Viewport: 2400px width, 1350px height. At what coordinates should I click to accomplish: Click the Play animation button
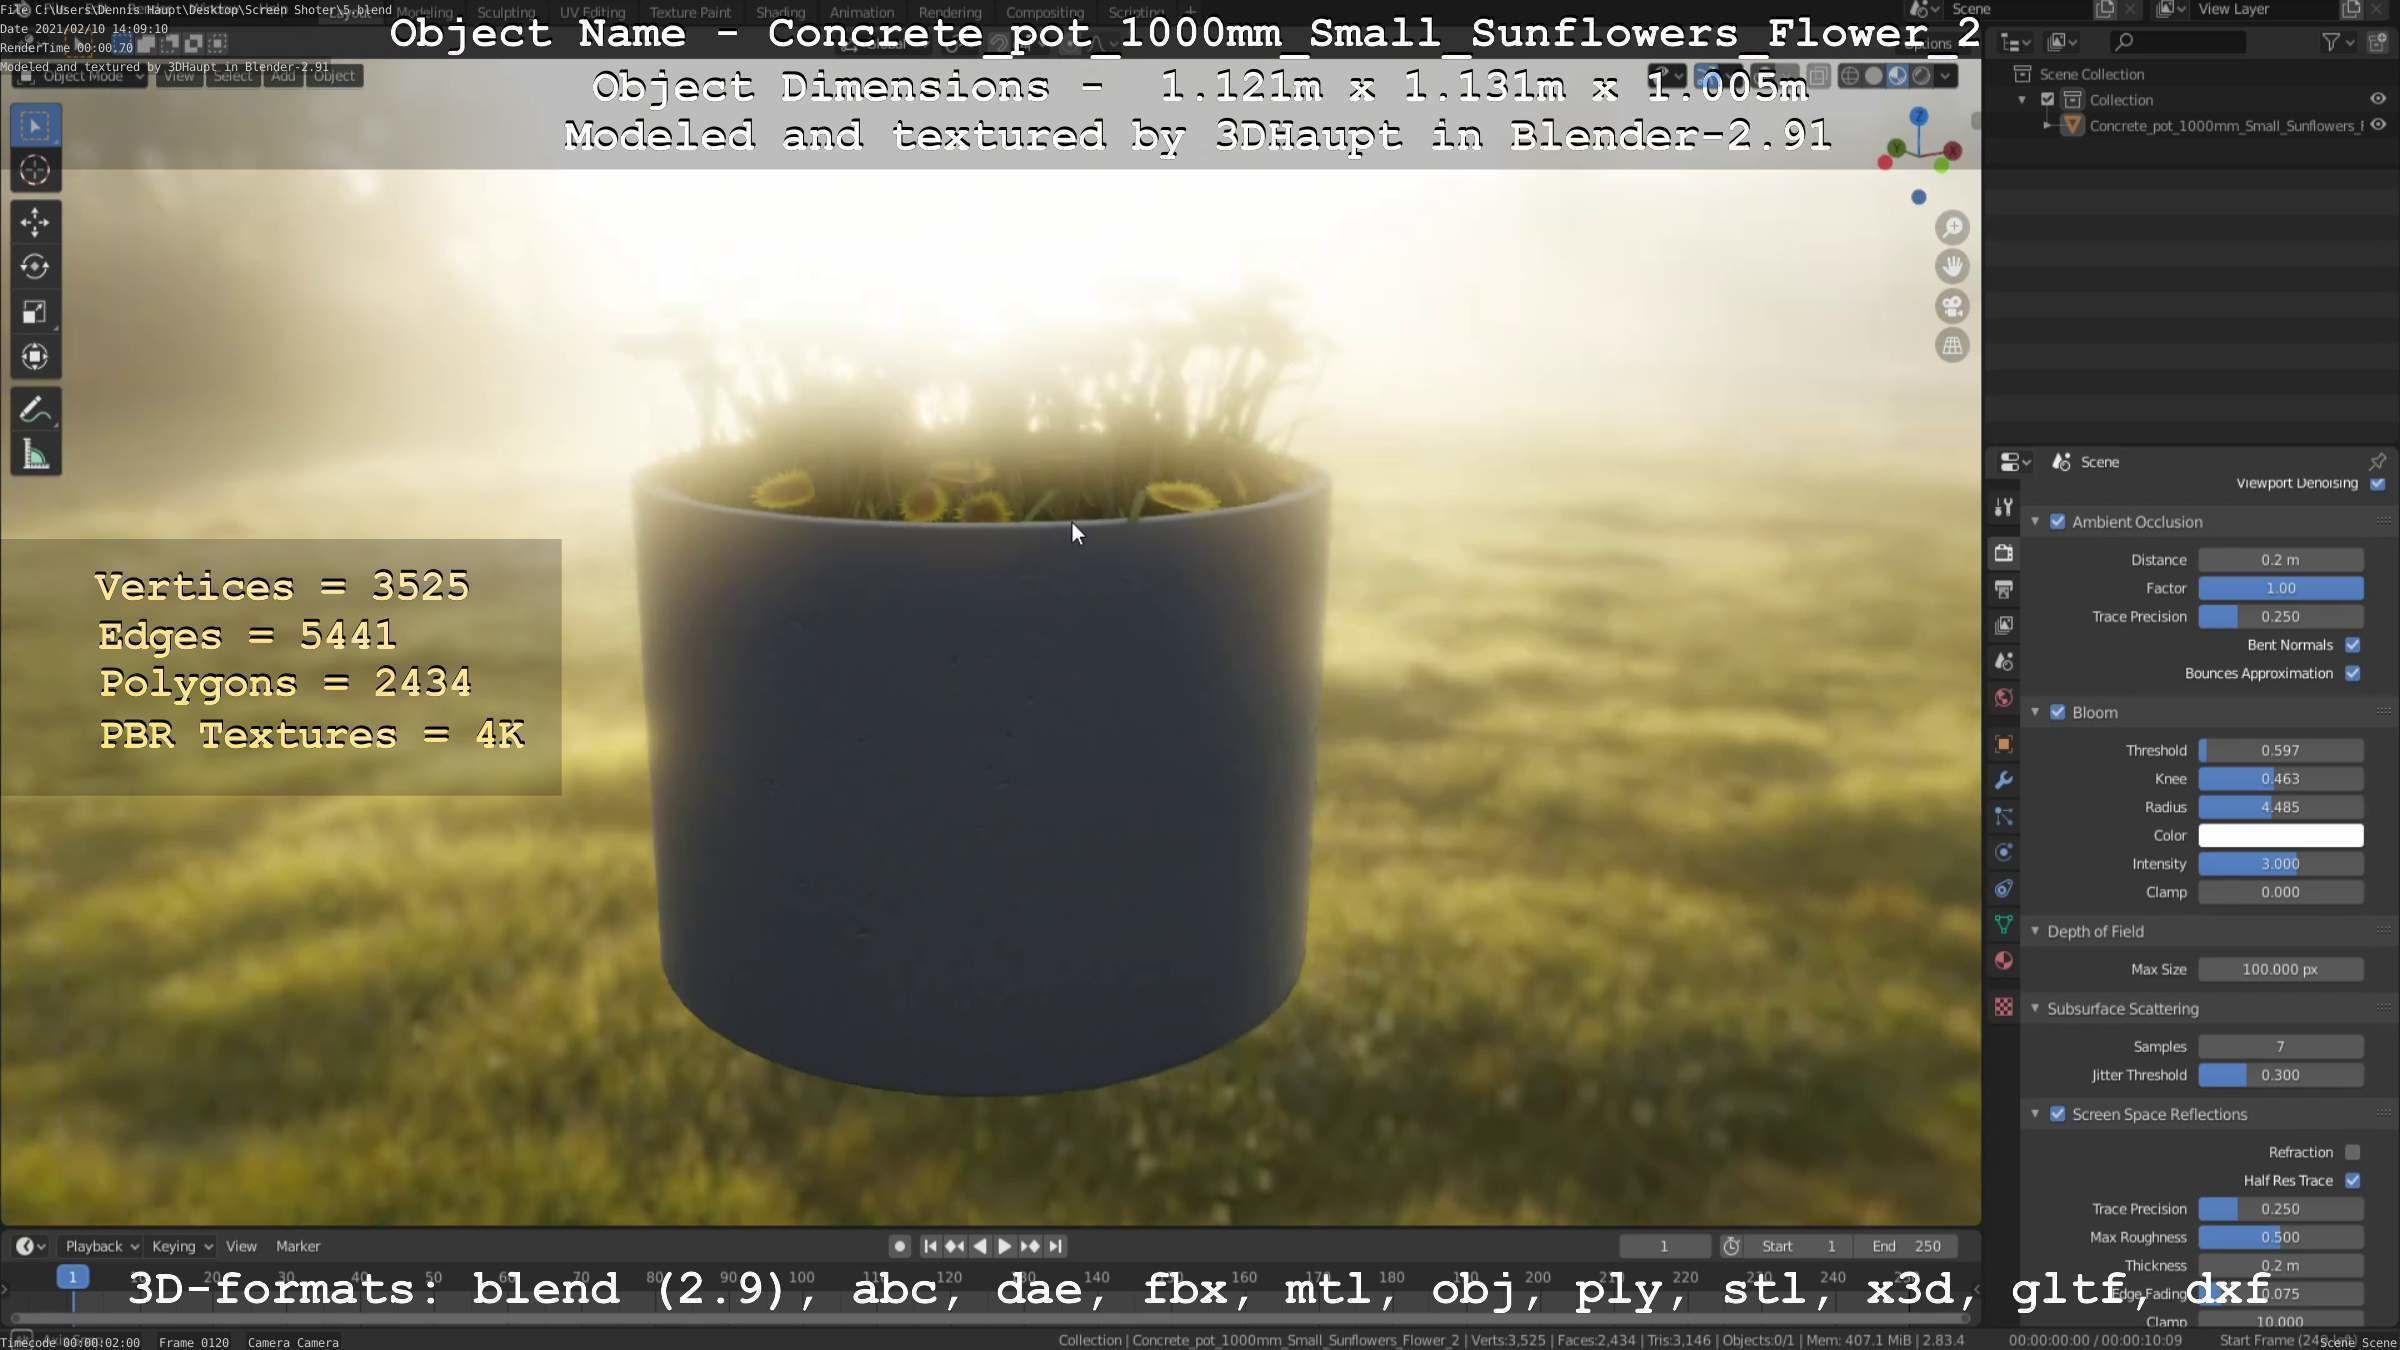[1005, 1246]
